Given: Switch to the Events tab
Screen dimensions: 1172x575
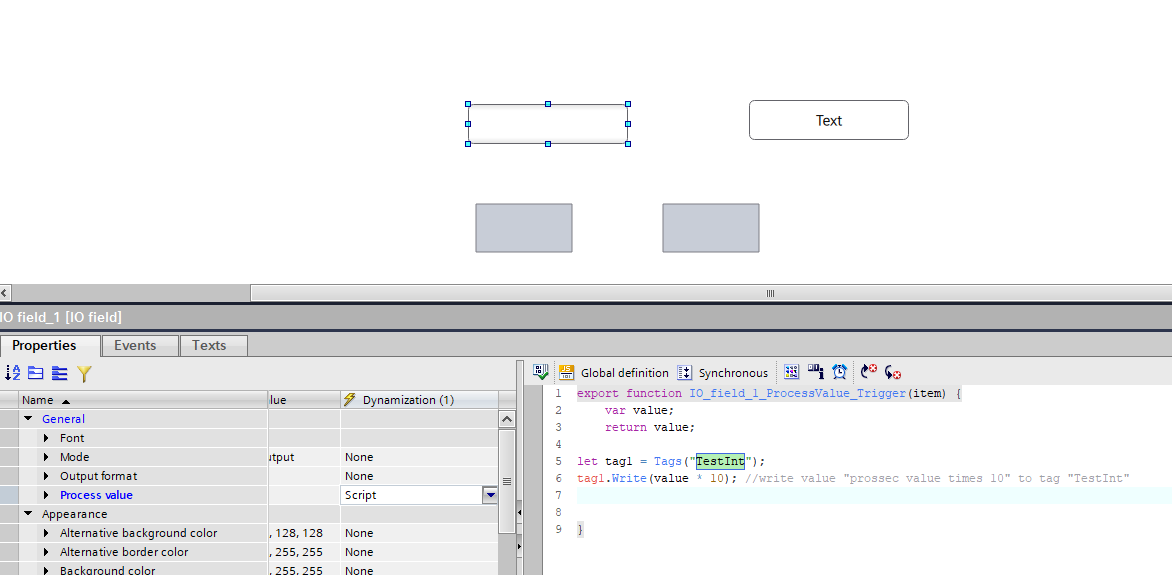Looking at the screenshot, I should [135, 346].
